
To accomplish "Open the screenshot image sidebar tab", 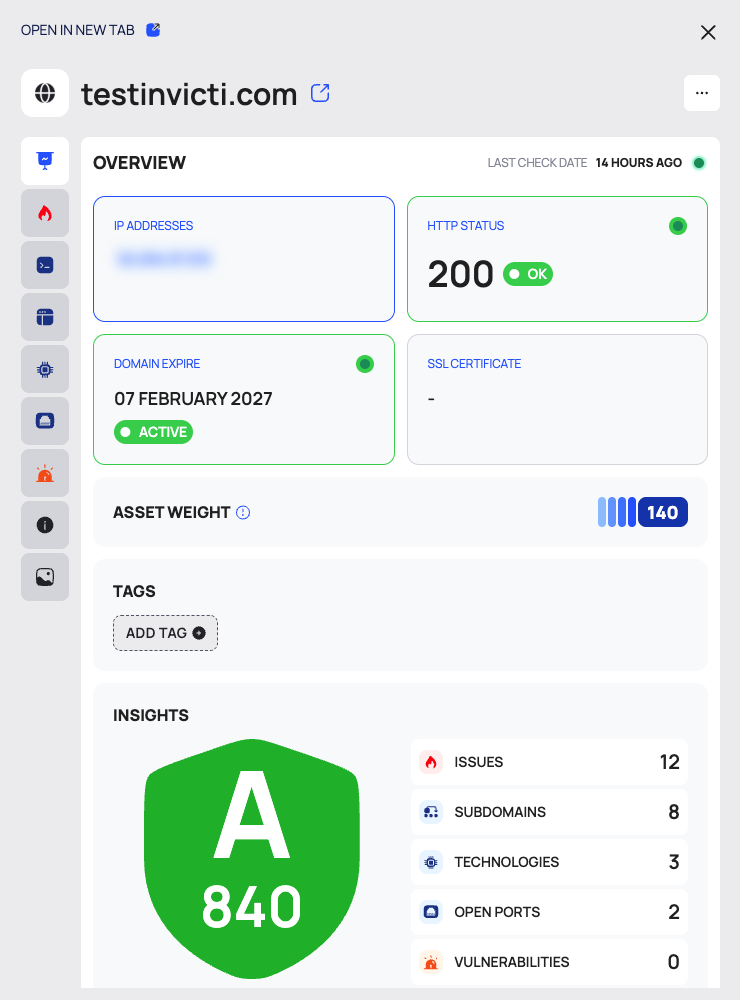I will point(45,577).
